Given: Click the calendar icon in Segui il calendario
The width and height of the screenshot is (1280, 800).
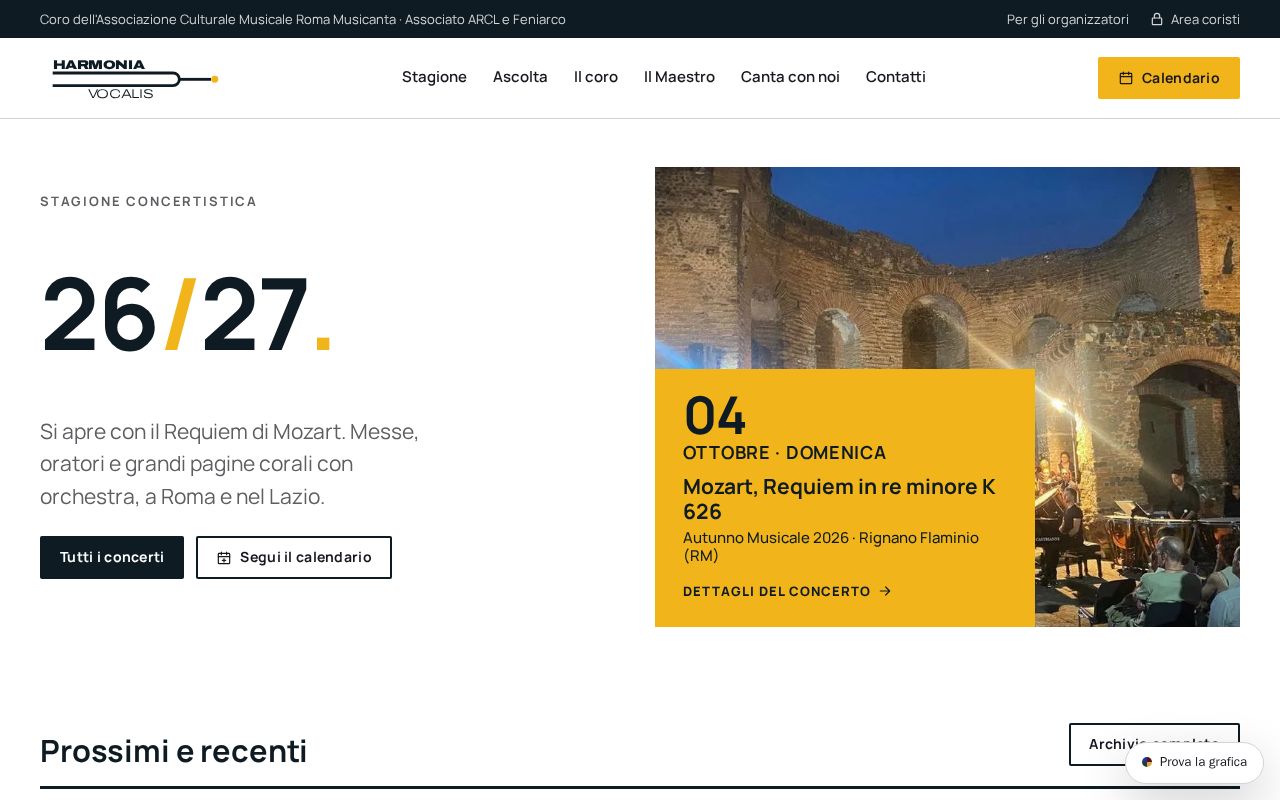Looking at the screenshot, I should [x=224, y=558].
